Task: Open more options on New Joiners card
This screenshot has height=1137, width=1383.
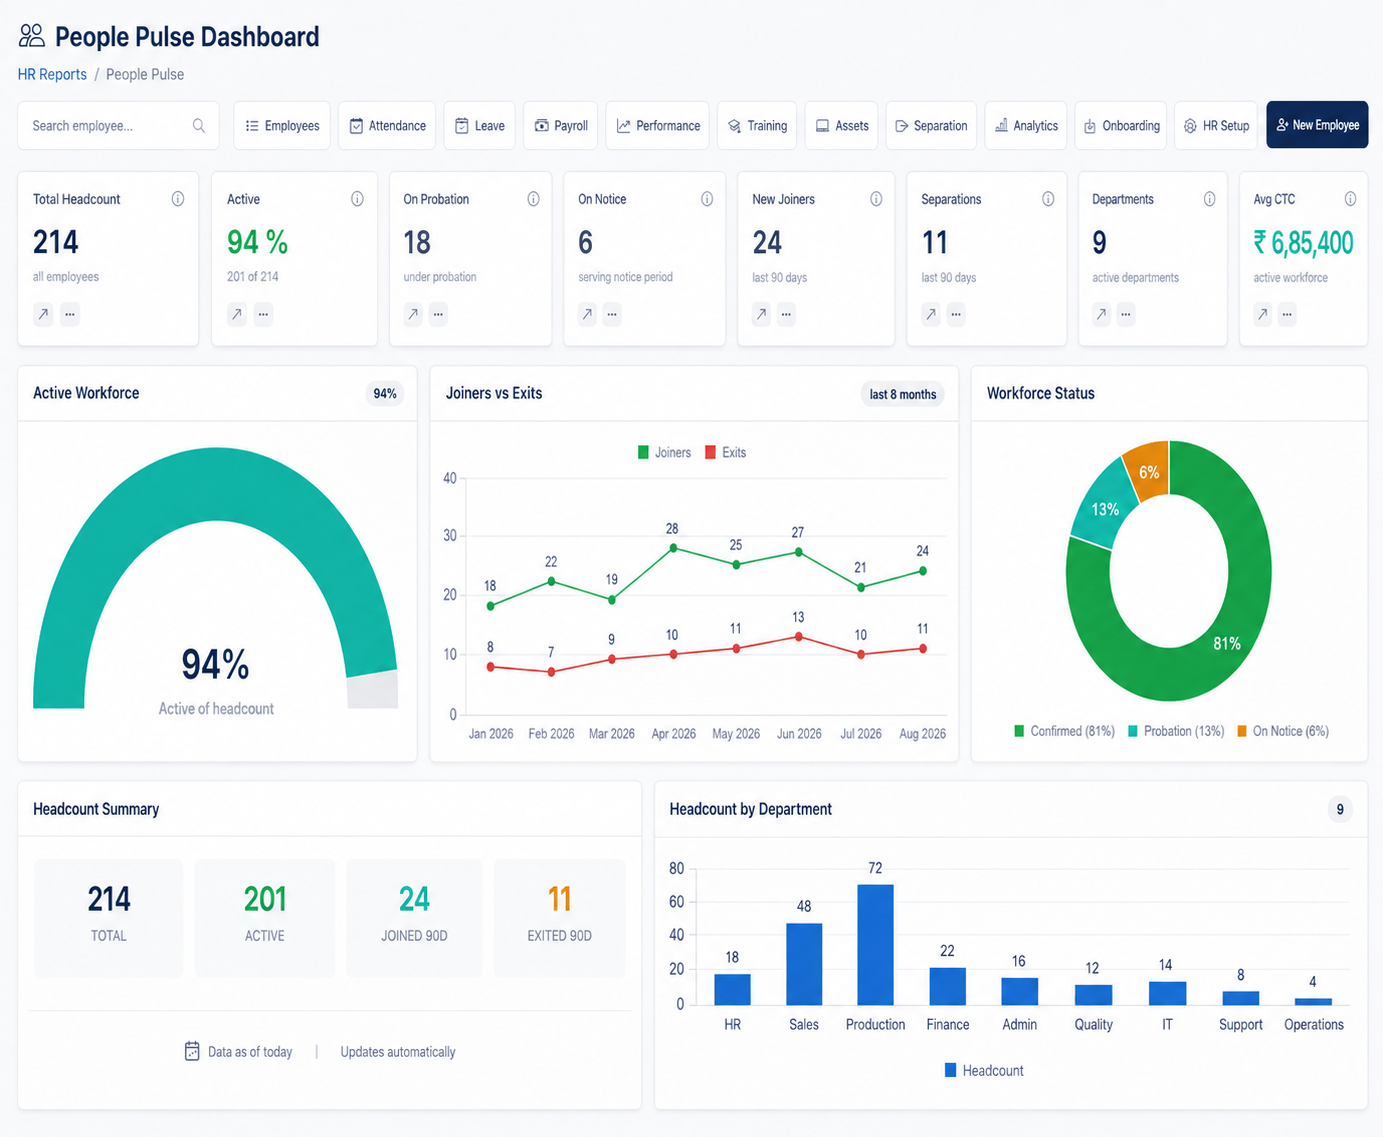Action: click(787, 314)
